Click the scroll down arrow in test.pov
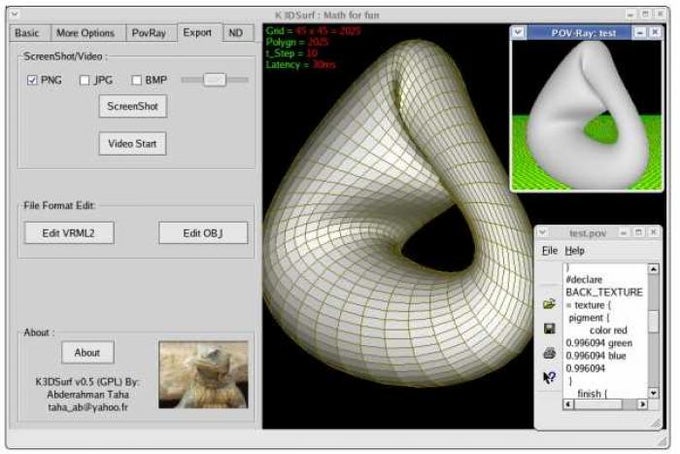 pos(654,393)
